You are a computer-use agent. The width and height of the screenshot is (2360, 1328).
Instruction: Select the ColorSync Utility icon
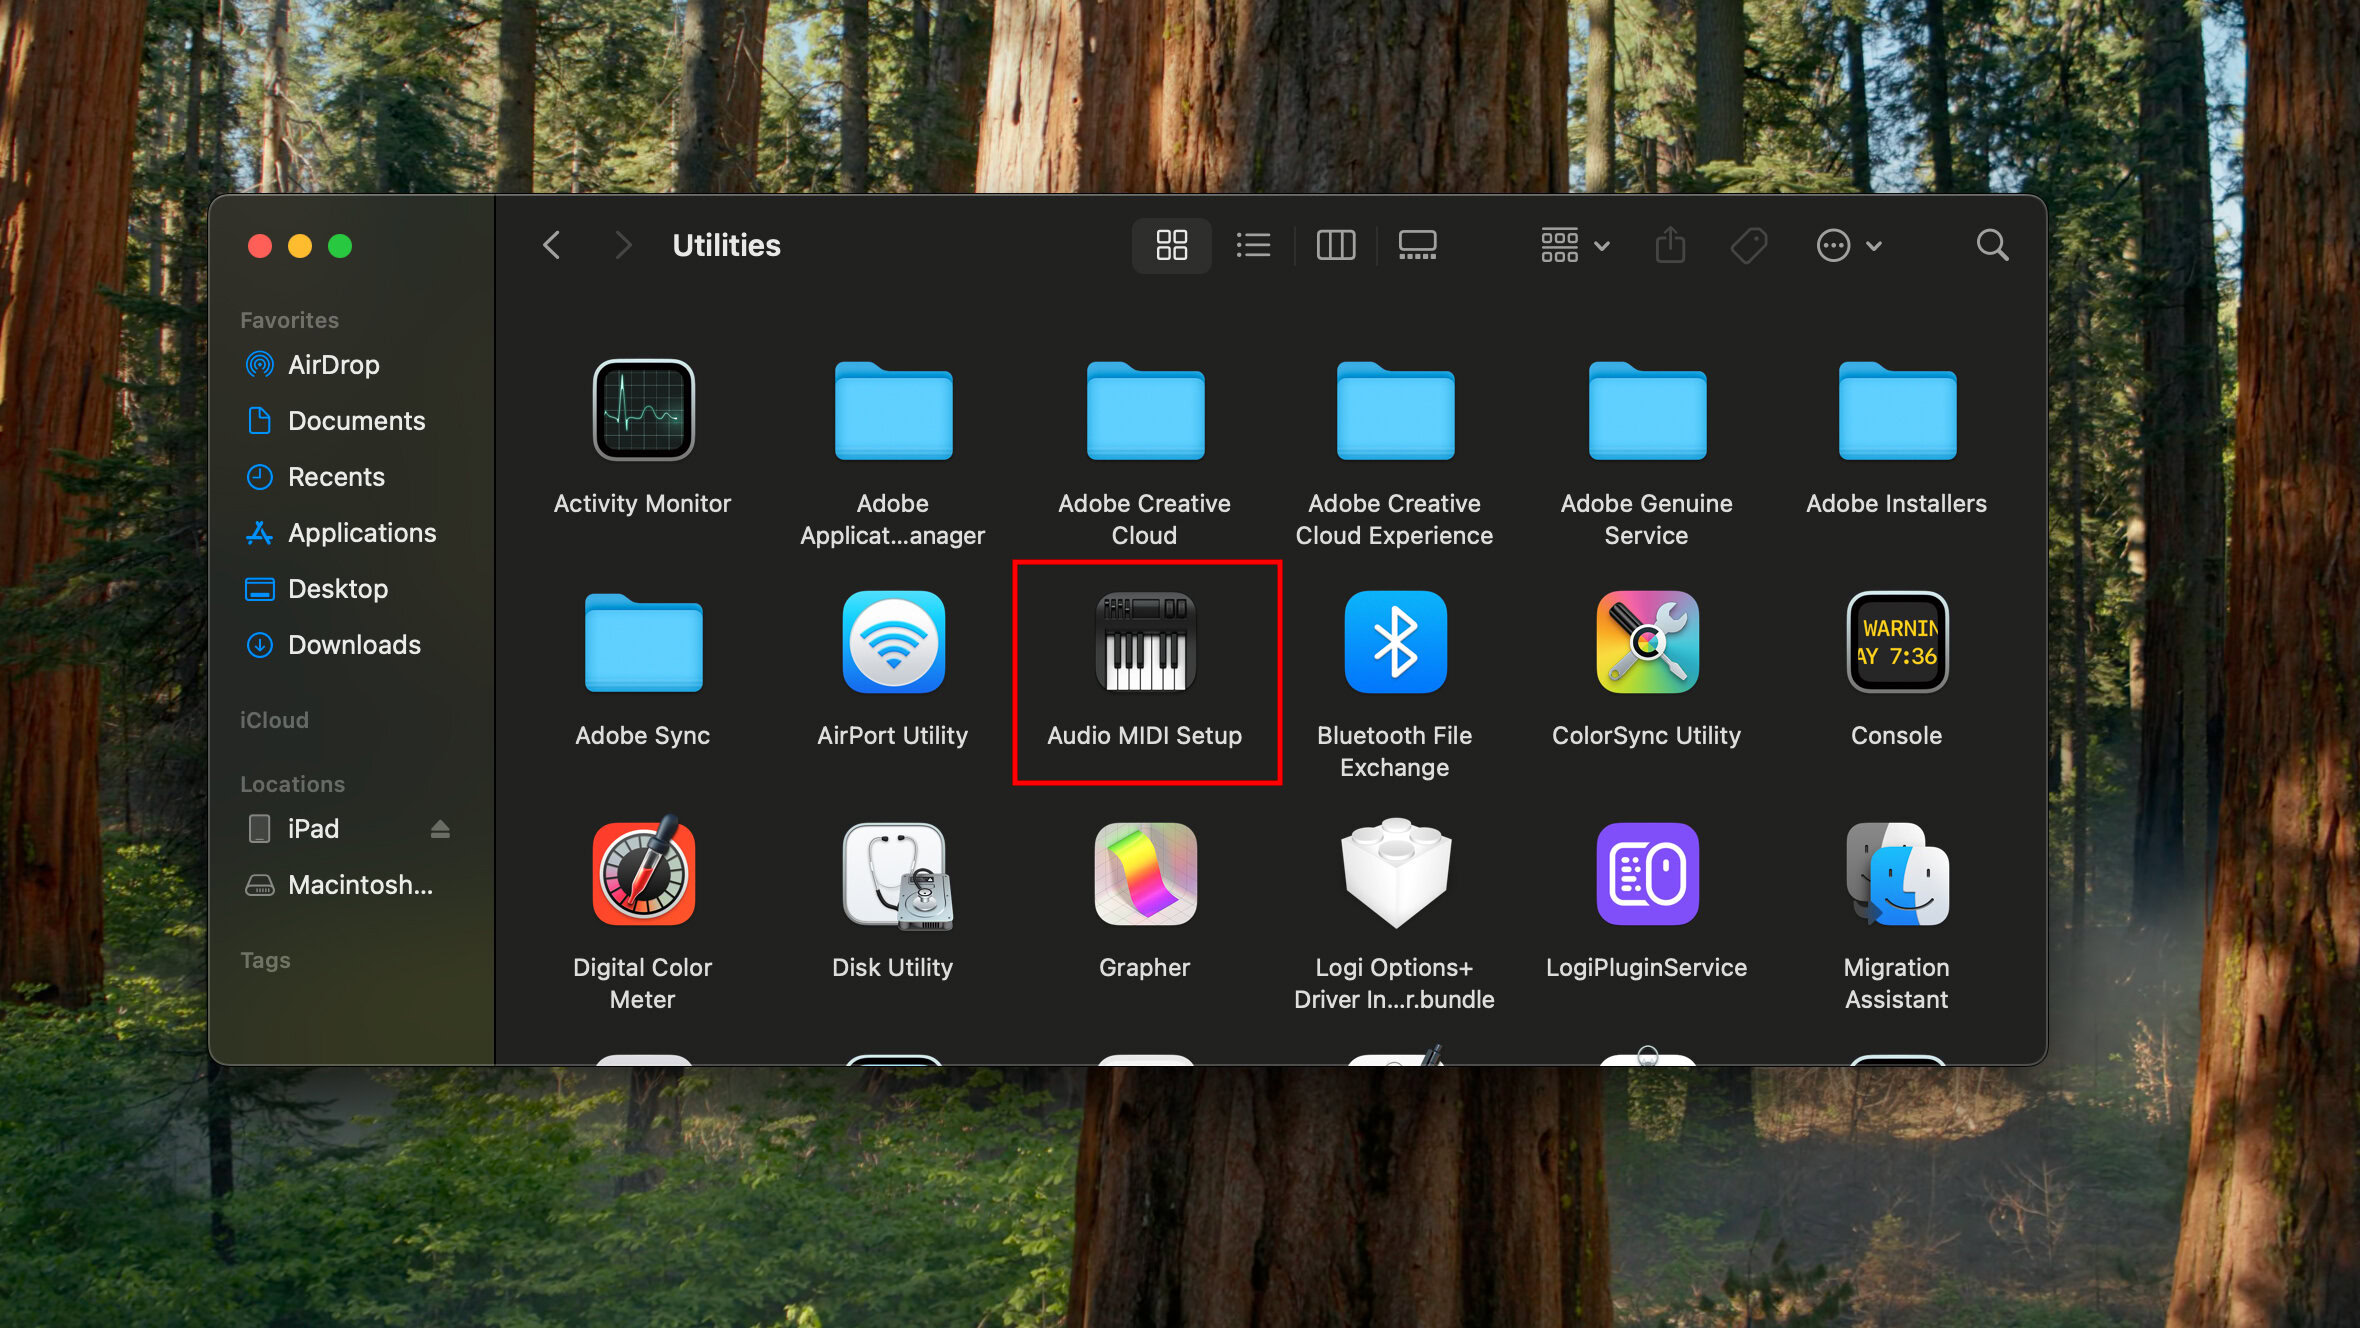tap(1647, 643)
